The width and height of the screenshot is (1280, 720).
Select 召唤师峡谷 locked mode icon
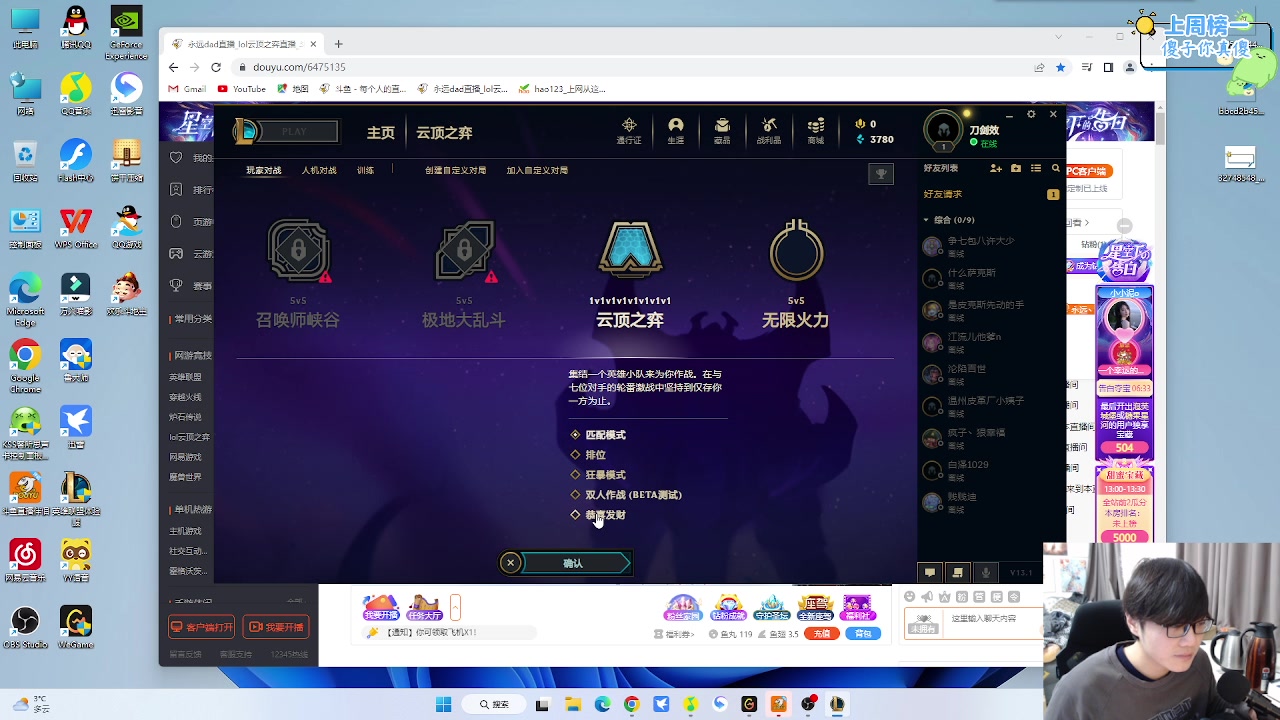[x=298, y=250]
